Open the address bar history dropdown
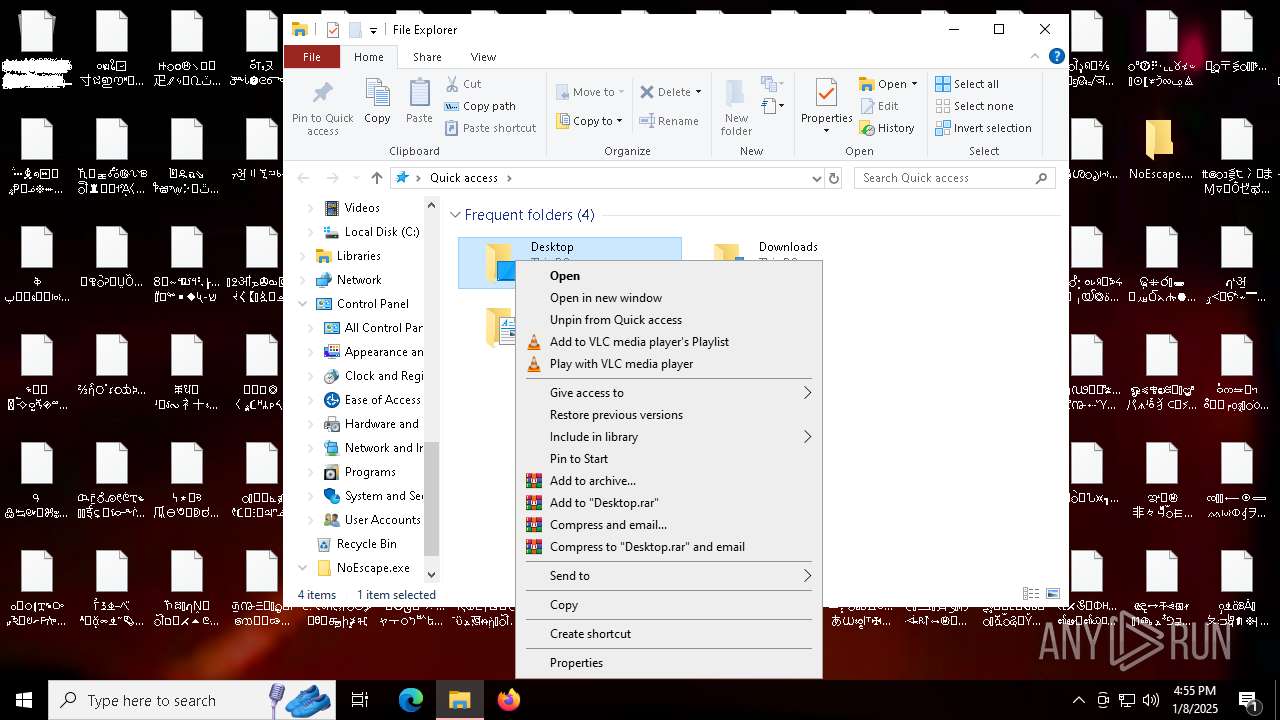1280x720 pixels. tap(817, 178)
